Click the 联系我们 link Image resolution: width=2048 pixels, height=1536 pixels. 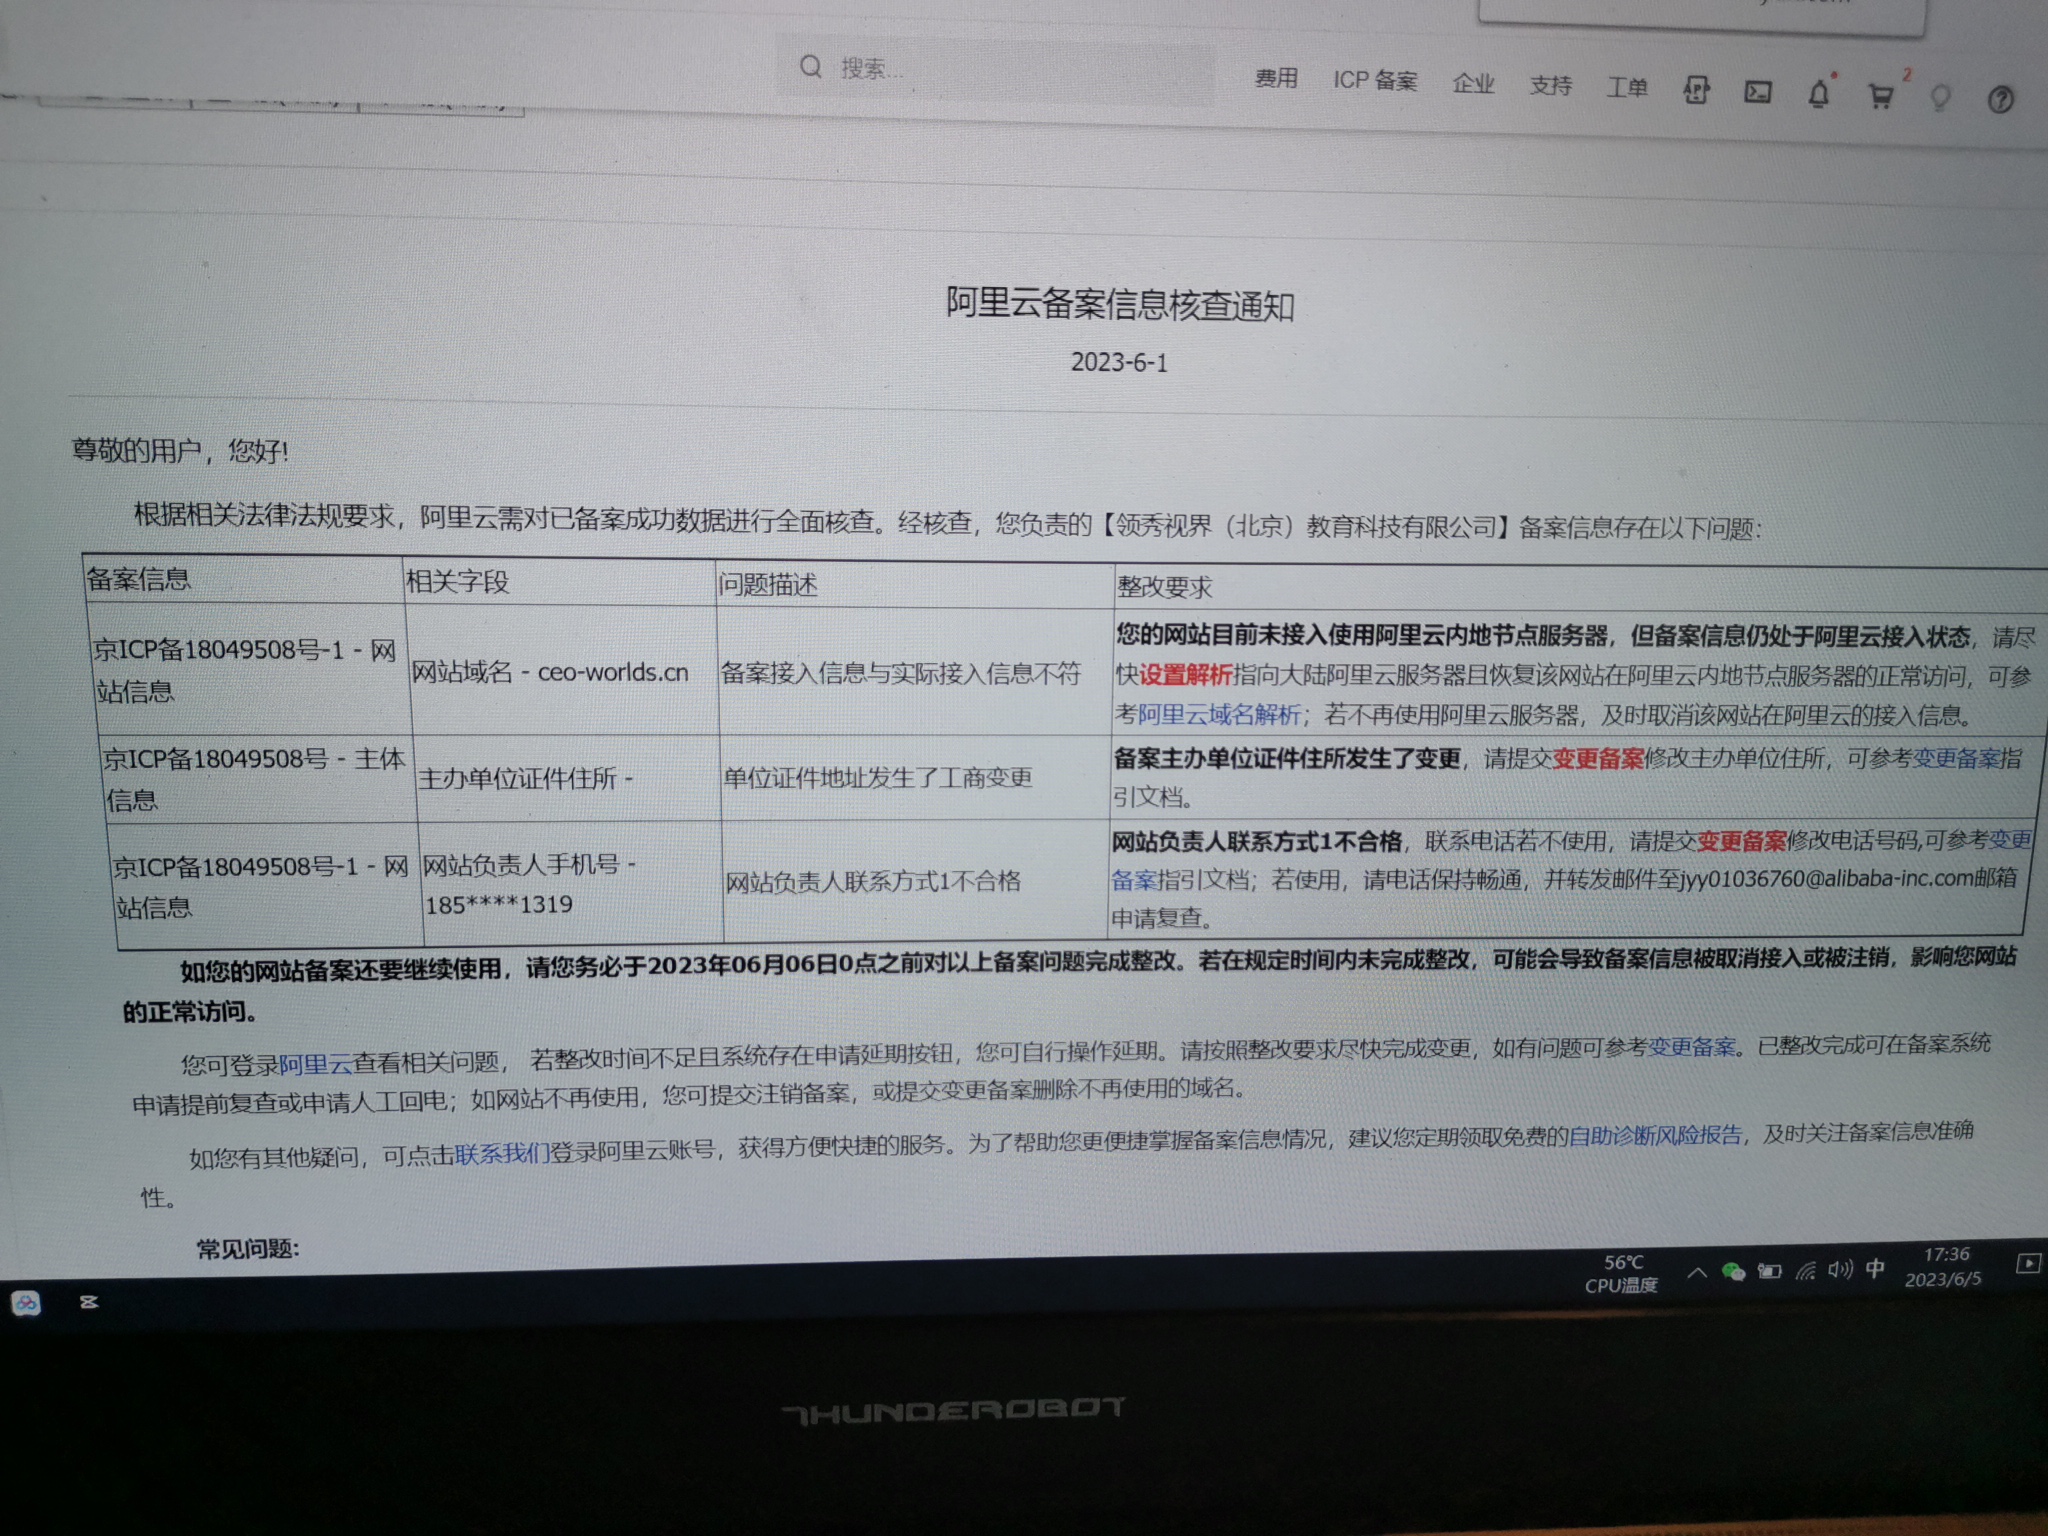tap(502, 1154)
